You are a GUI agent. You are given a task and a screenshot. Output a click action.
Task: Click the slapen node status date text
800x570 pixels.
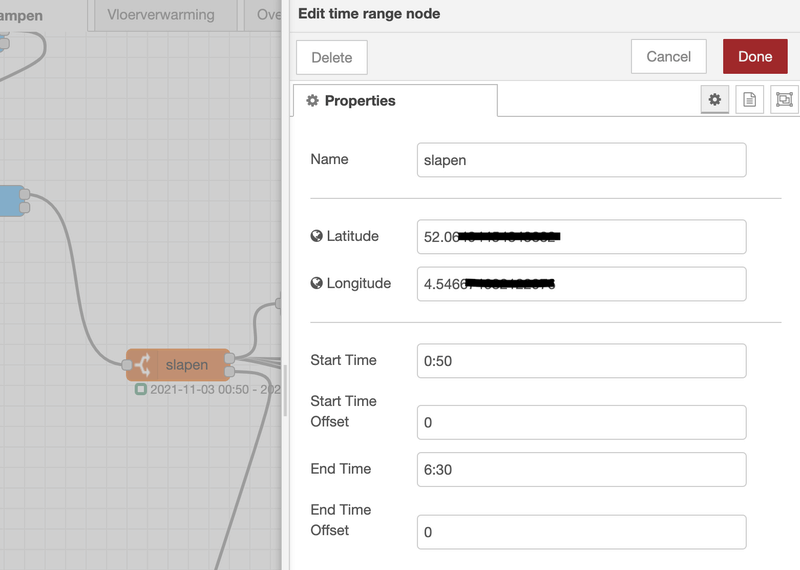tap(215, 389)
